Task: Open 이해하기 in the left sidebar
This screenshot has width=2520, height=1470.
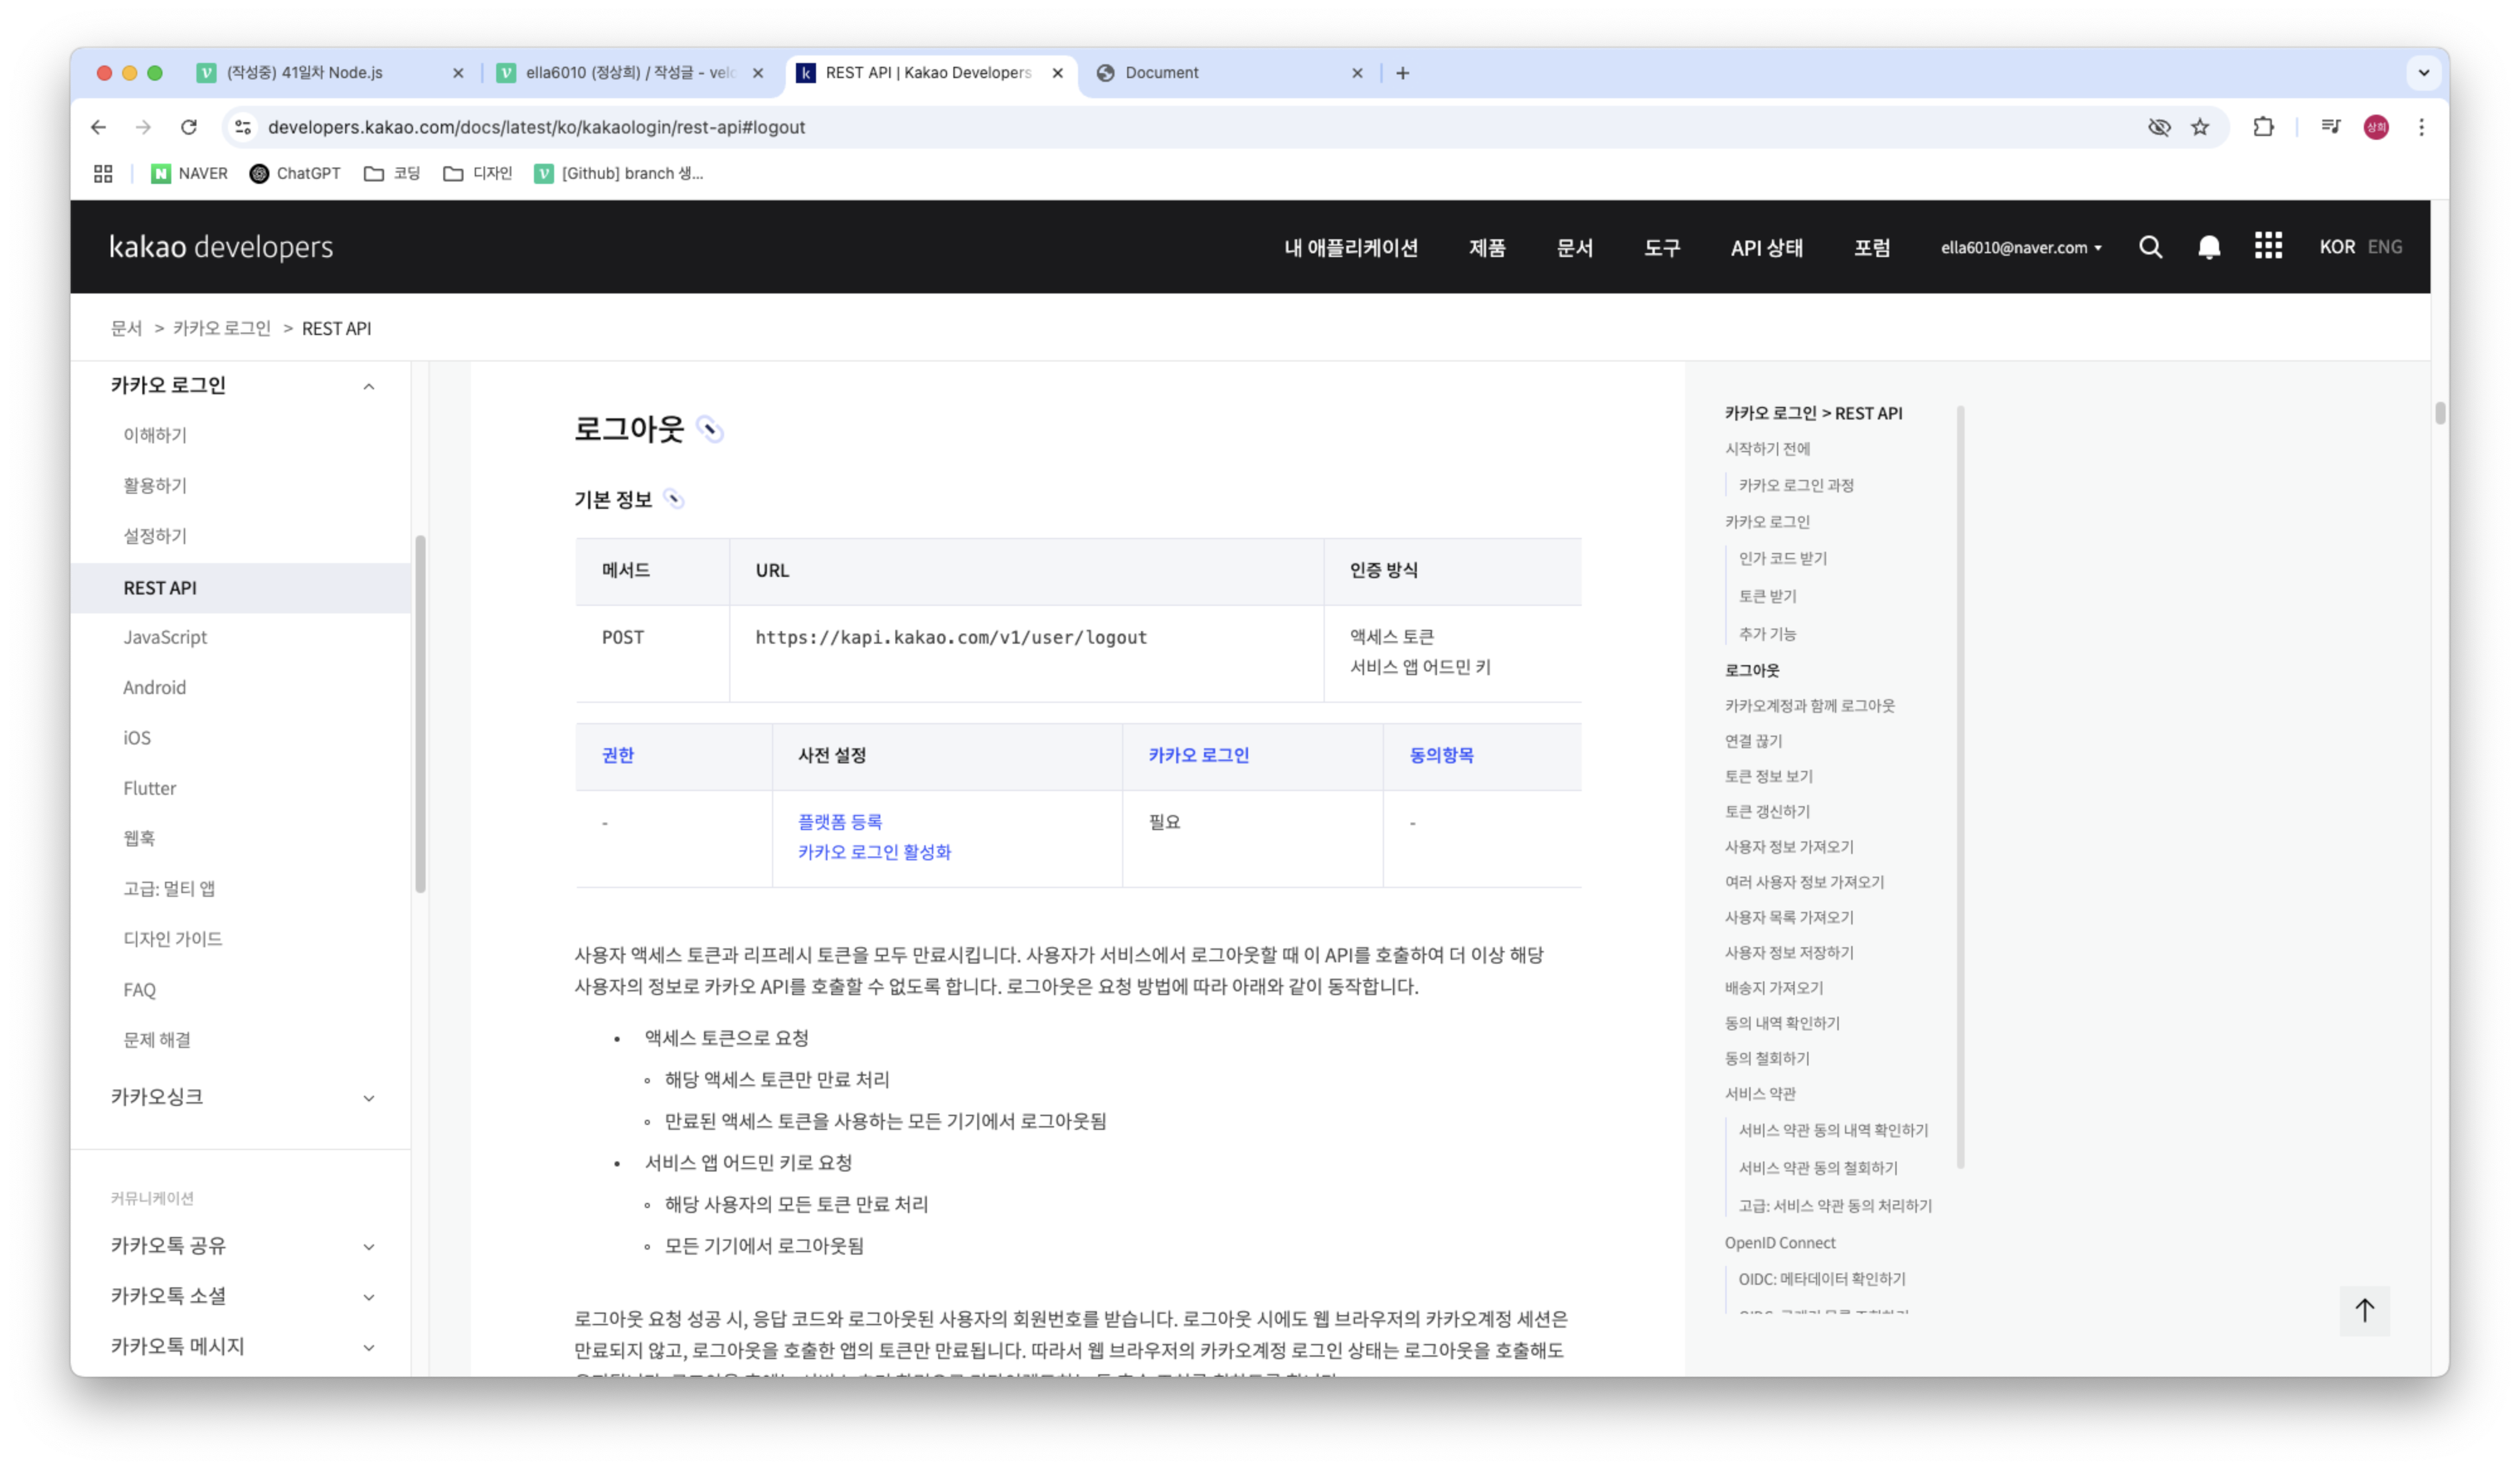Action: [155, 435]
